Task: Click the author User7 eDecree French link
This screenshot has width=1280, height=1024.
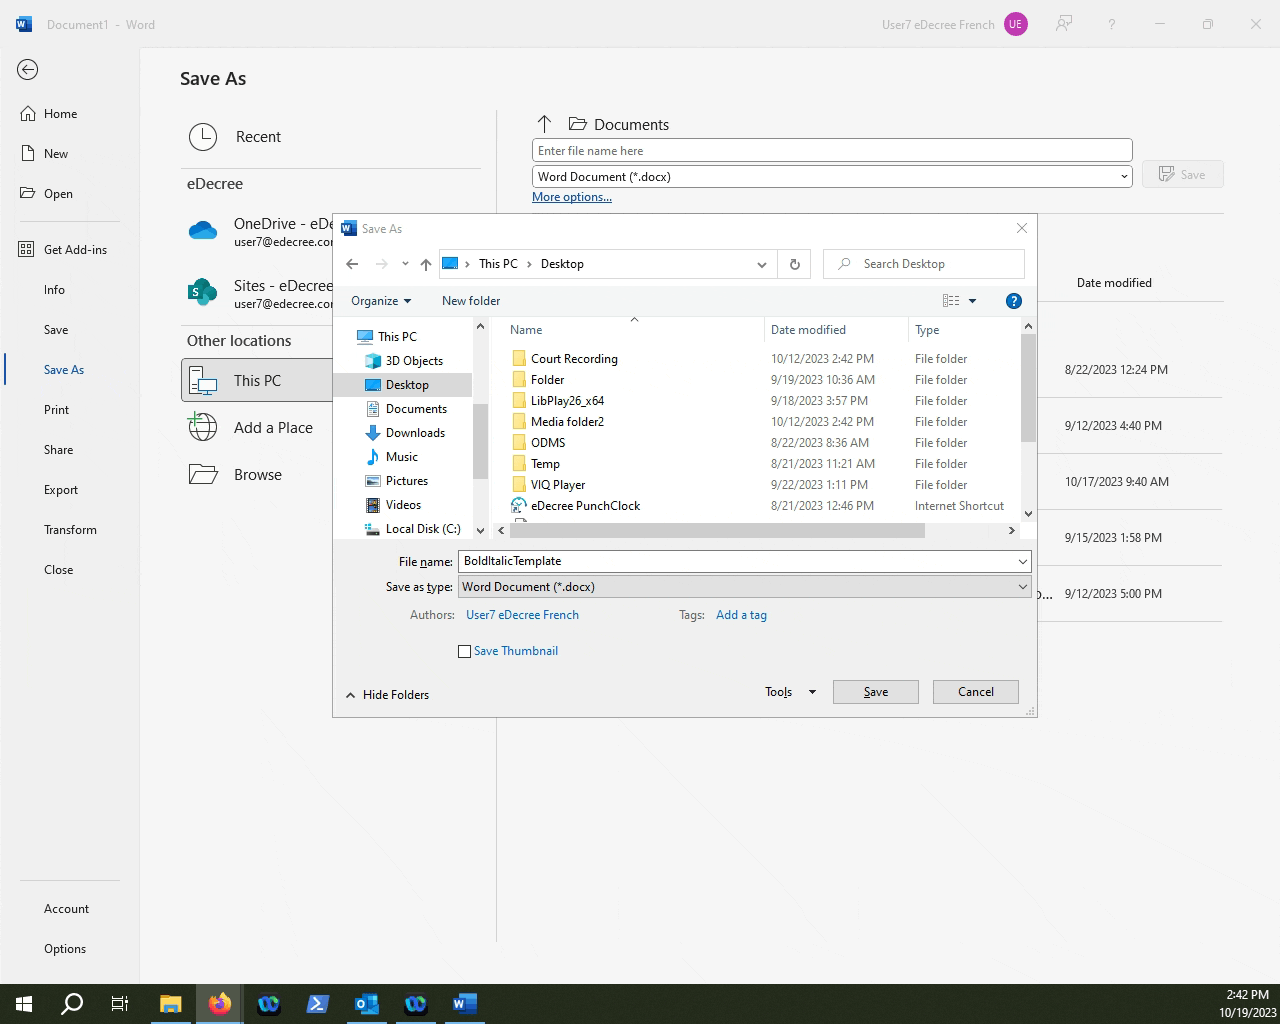Action: tap(522, 615)
